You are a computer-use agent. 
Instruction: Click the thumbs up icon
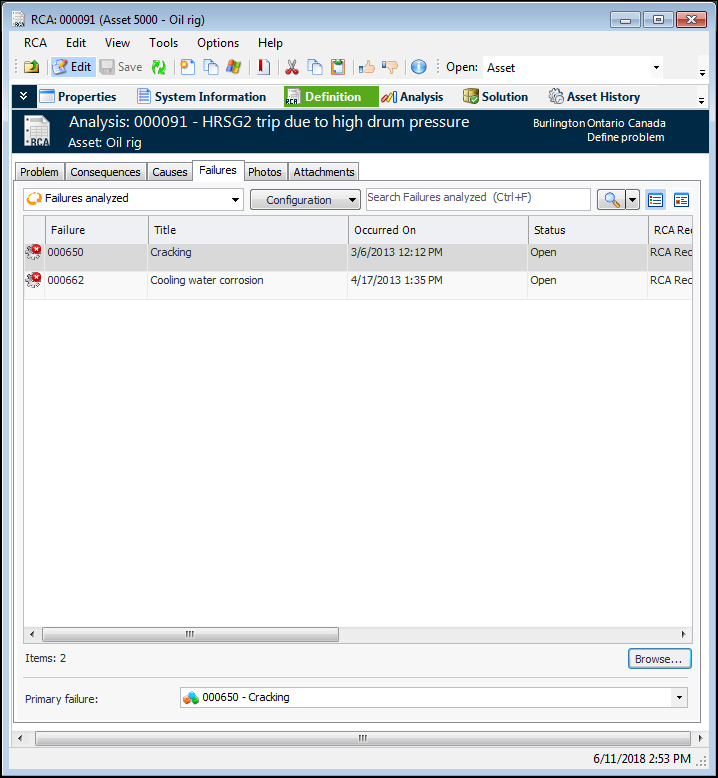(x=367, y=67)
